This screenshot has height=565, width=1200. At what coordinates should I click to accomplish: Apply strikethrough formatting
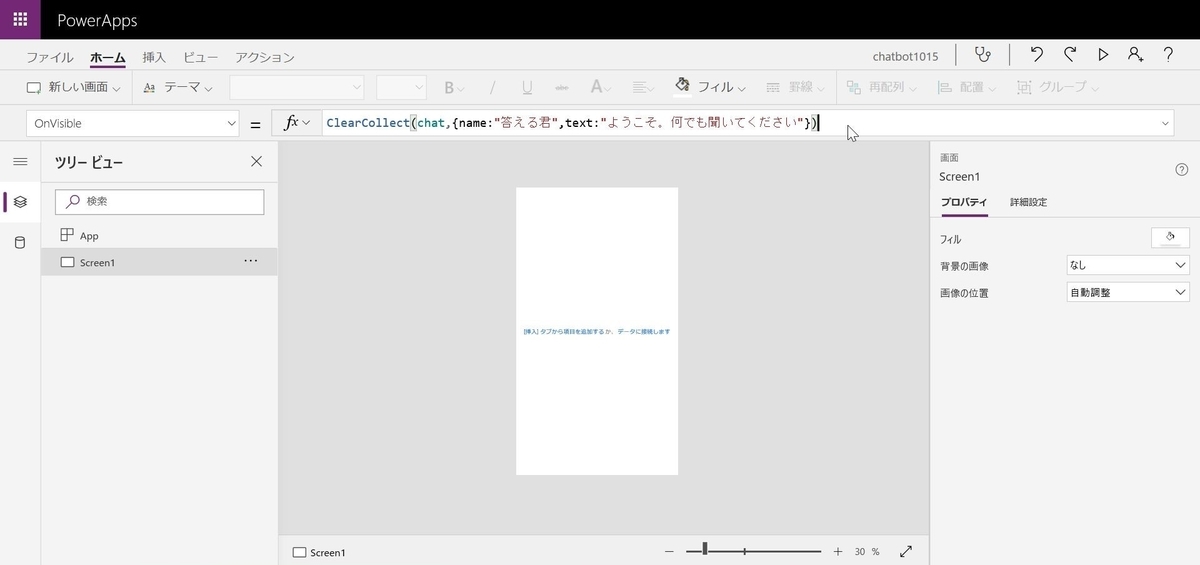coord(562,88)
